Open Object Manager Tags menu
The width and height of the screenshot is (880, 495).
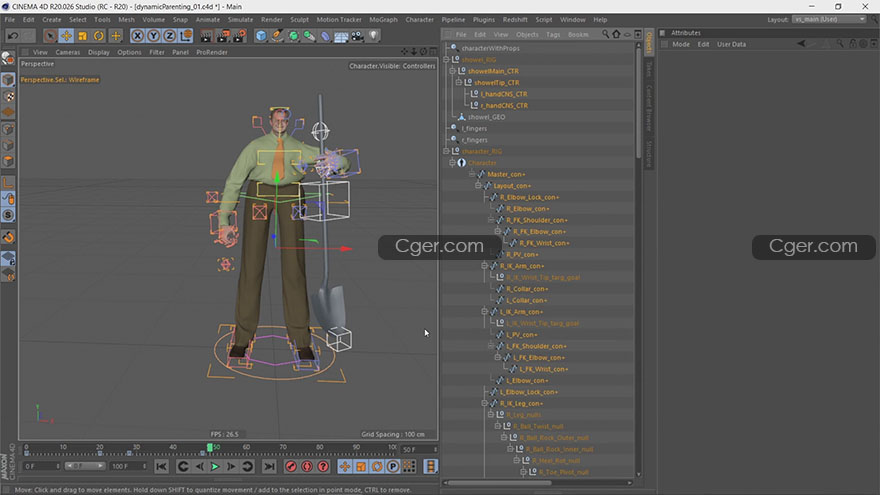553,35
